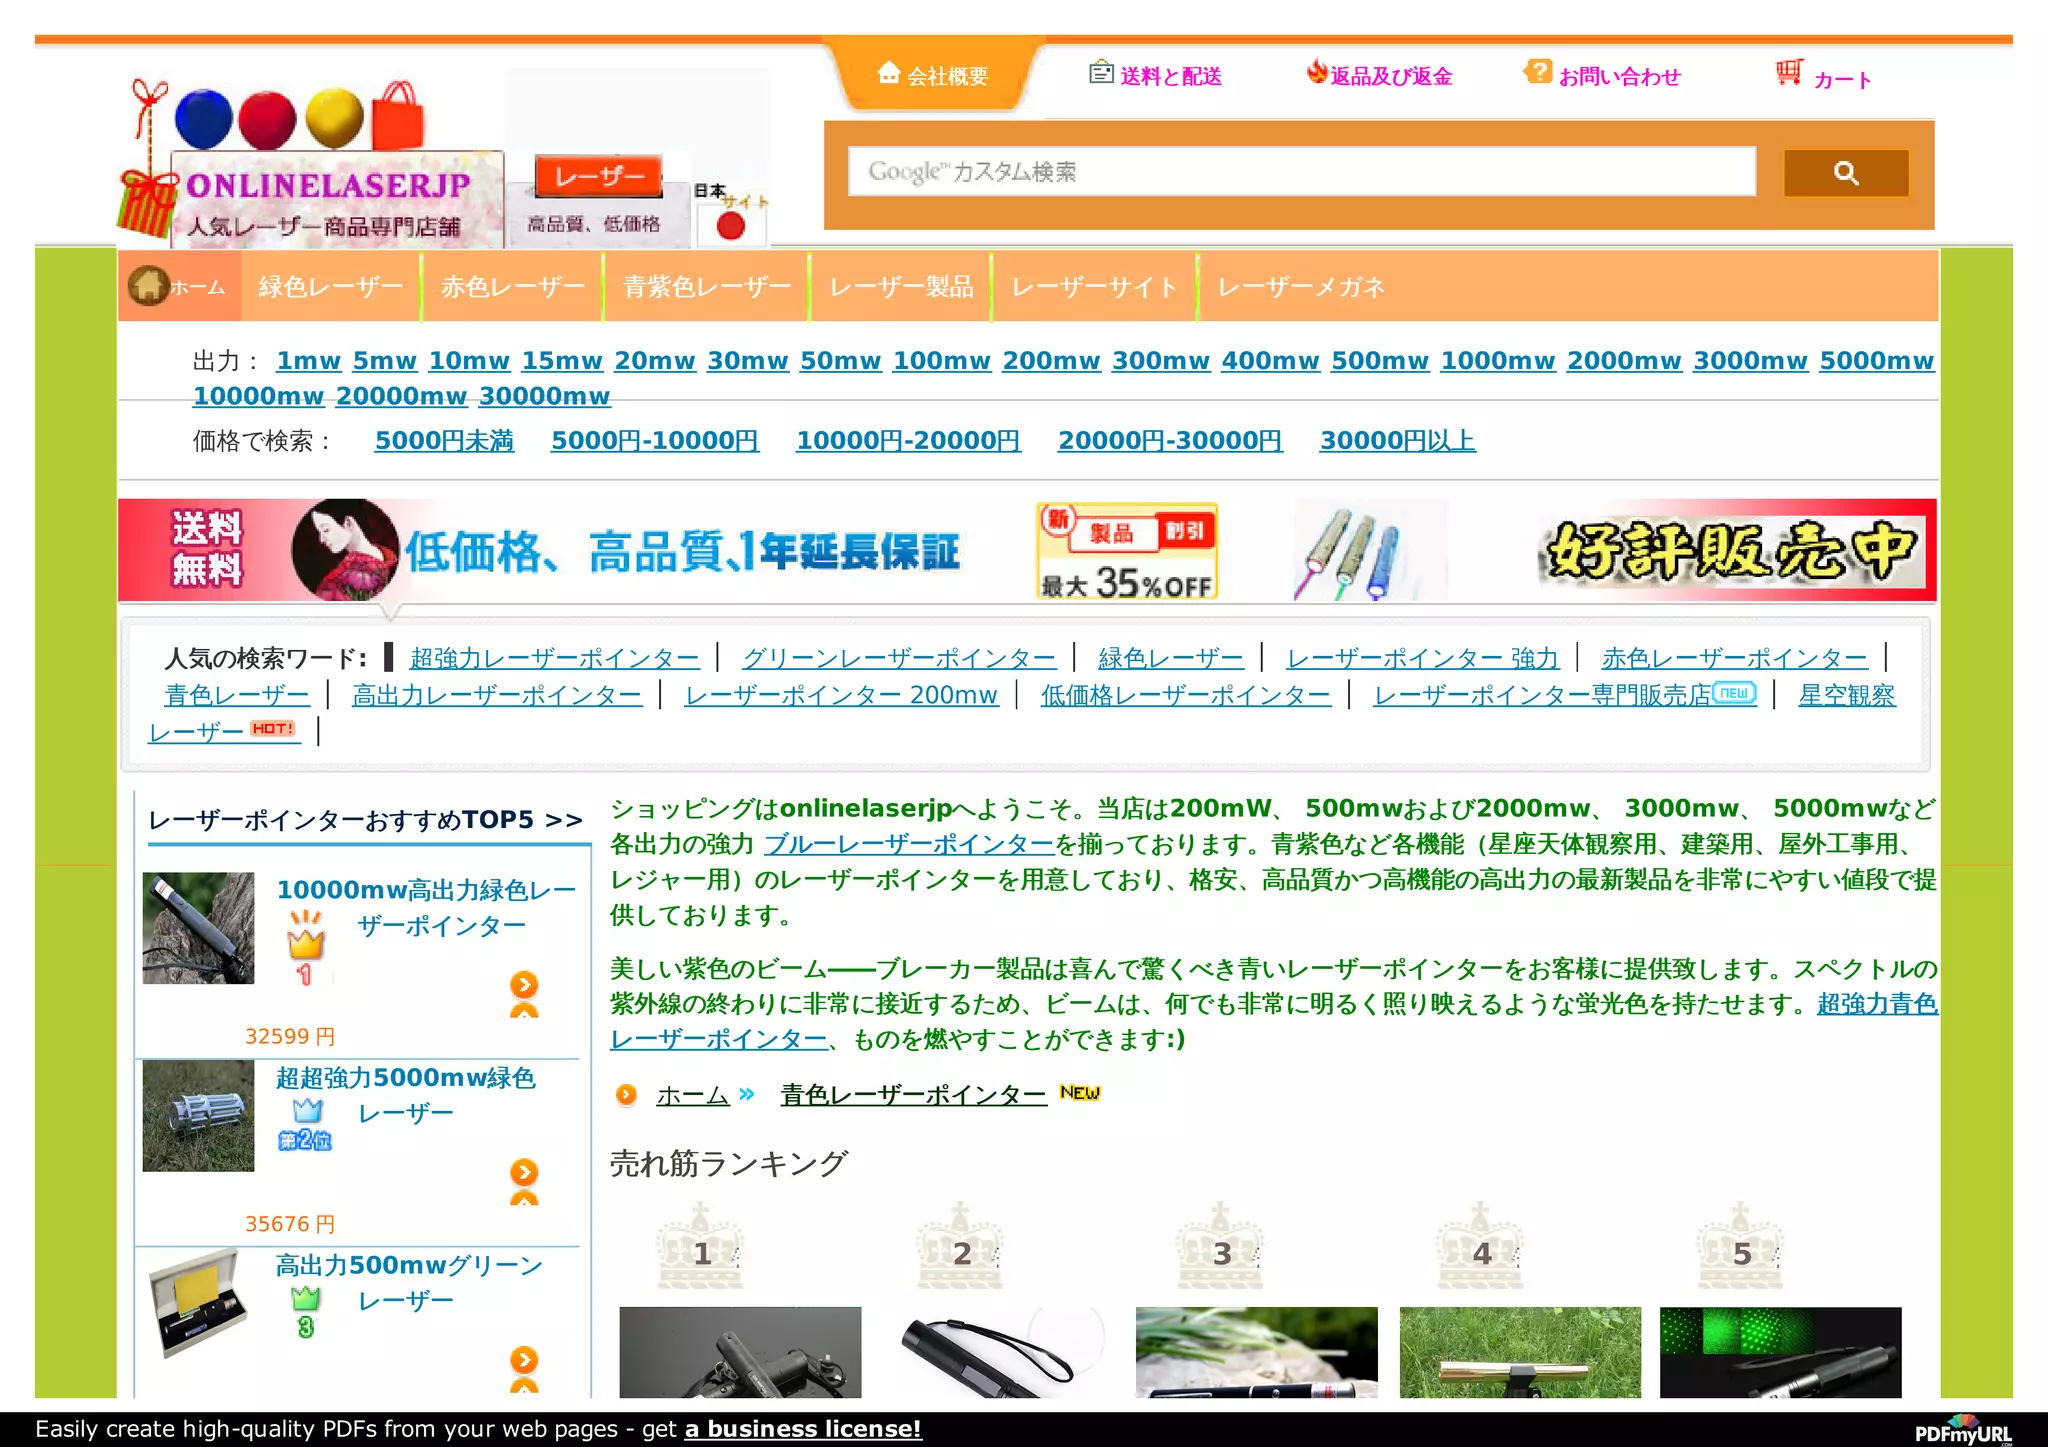The height and width of the screenshot is (1447, 2048).
Task: Expand レーザーポインターおすすめTOP5 >> header
Action: pos(365,820)
